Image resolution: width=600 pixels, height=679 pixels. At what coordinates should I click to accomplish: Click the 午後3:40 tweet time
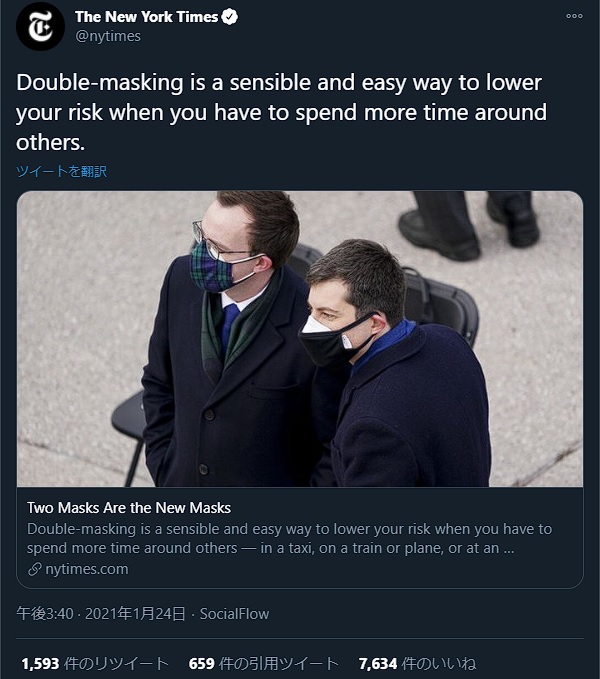tap(45, 614)
